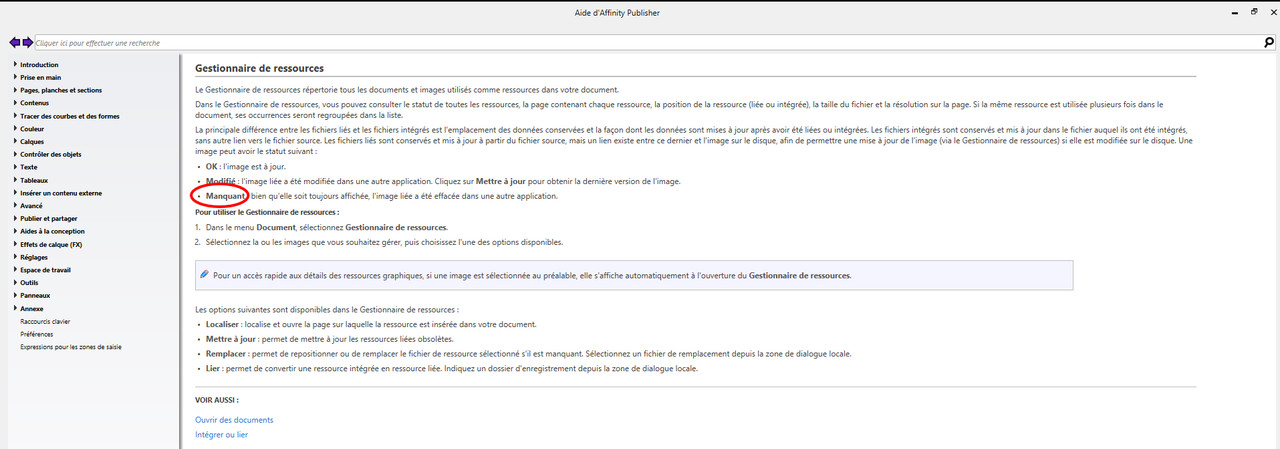
Task: Open the Préférences page
Action: click(35, 335)
